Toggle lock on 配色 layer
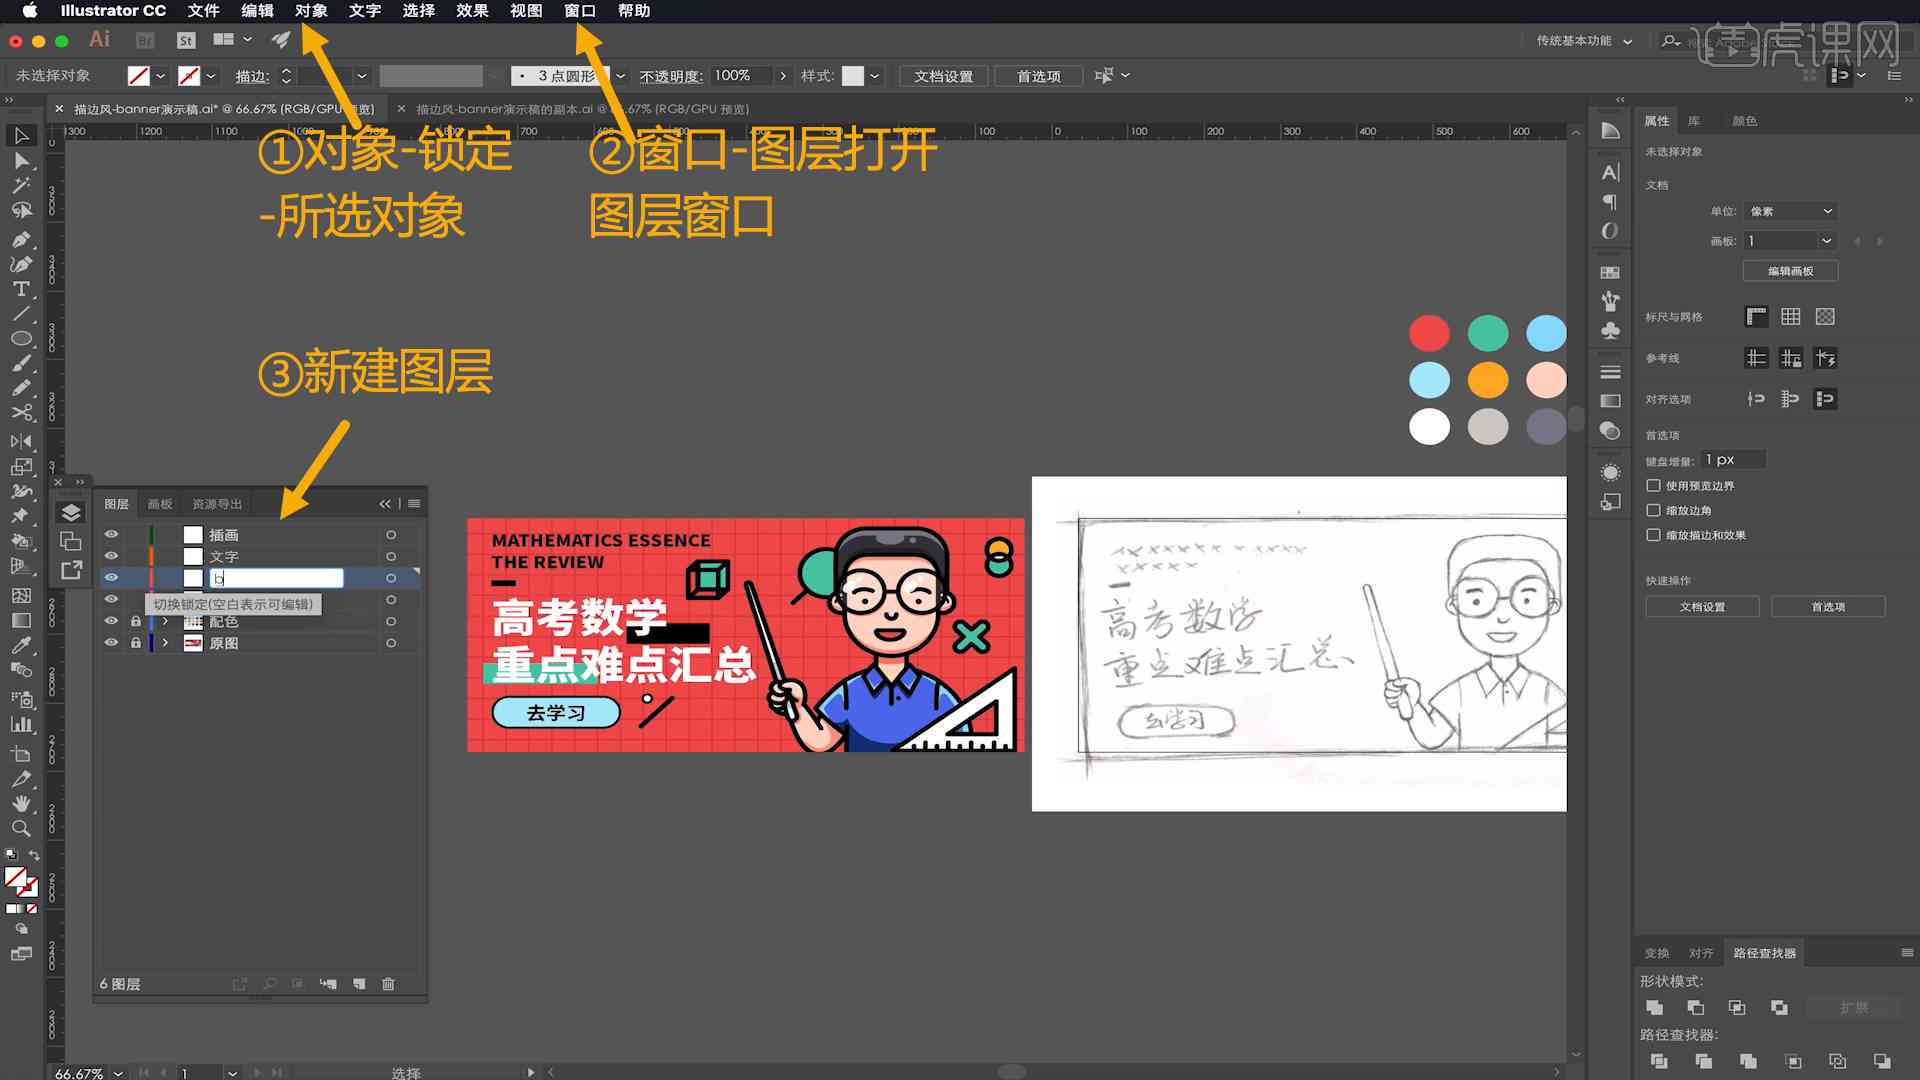Screen dimensions: 1920x1080 [x=136, y=621]
